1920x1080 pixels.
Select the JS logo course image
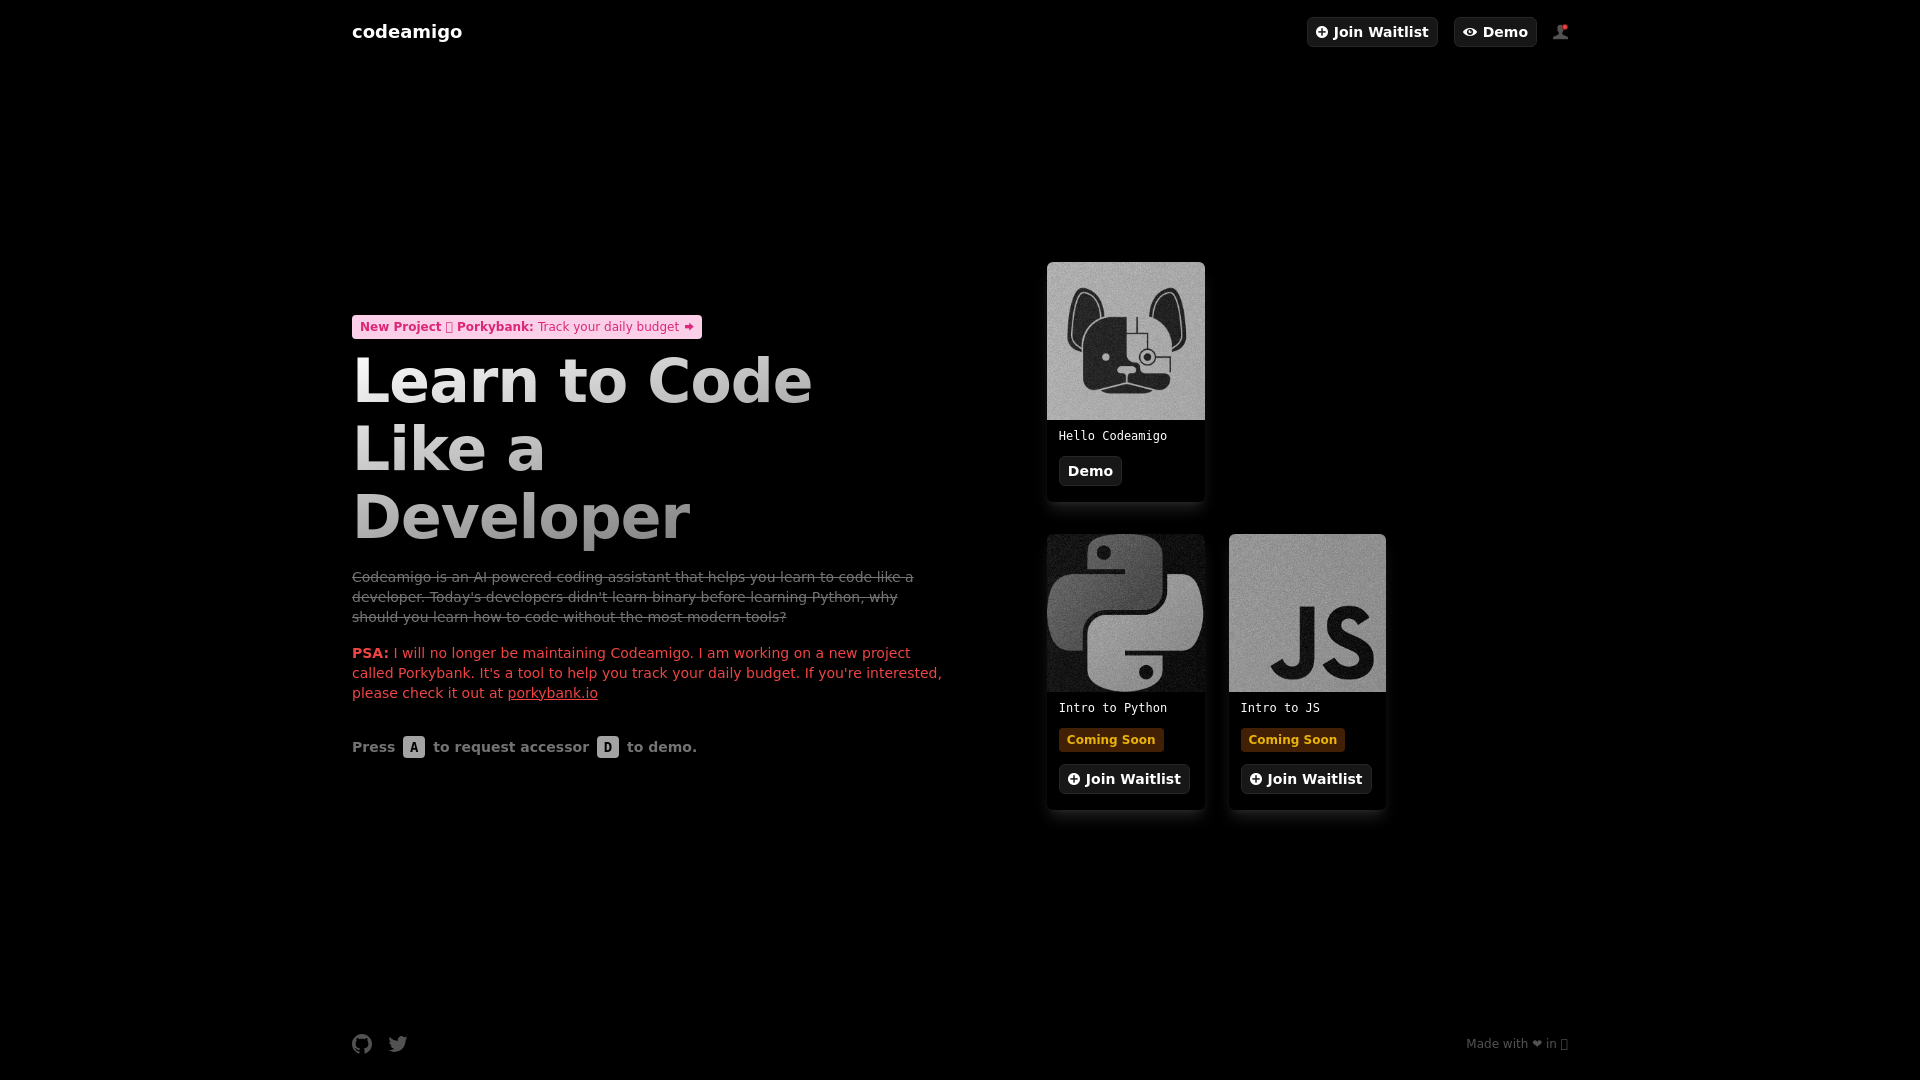1307,613
